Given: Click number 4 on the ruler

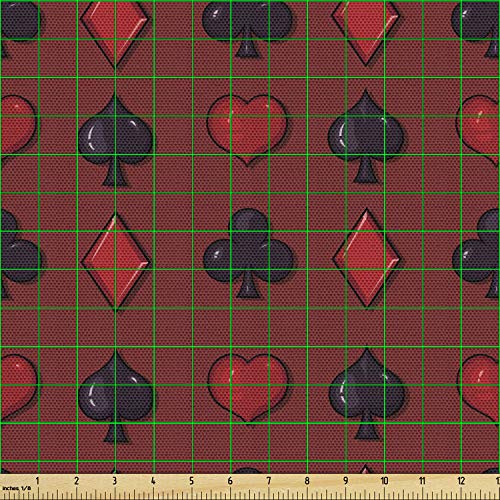Looking at the screenshot, I should 153,481.
